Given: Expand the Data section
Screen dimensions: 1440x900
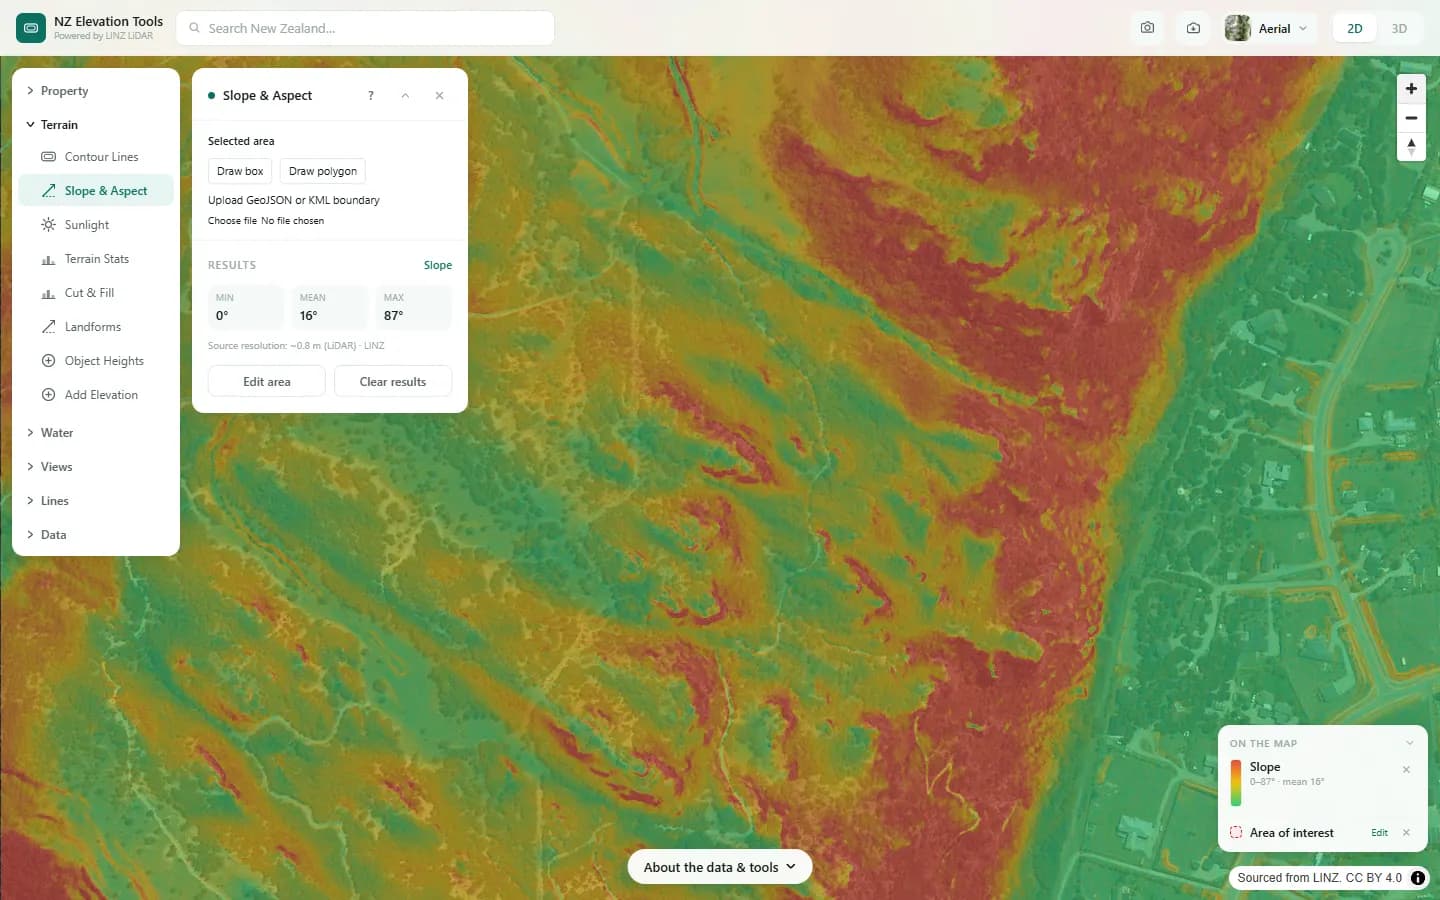Looking at the screenshot, I should (96, 535).
